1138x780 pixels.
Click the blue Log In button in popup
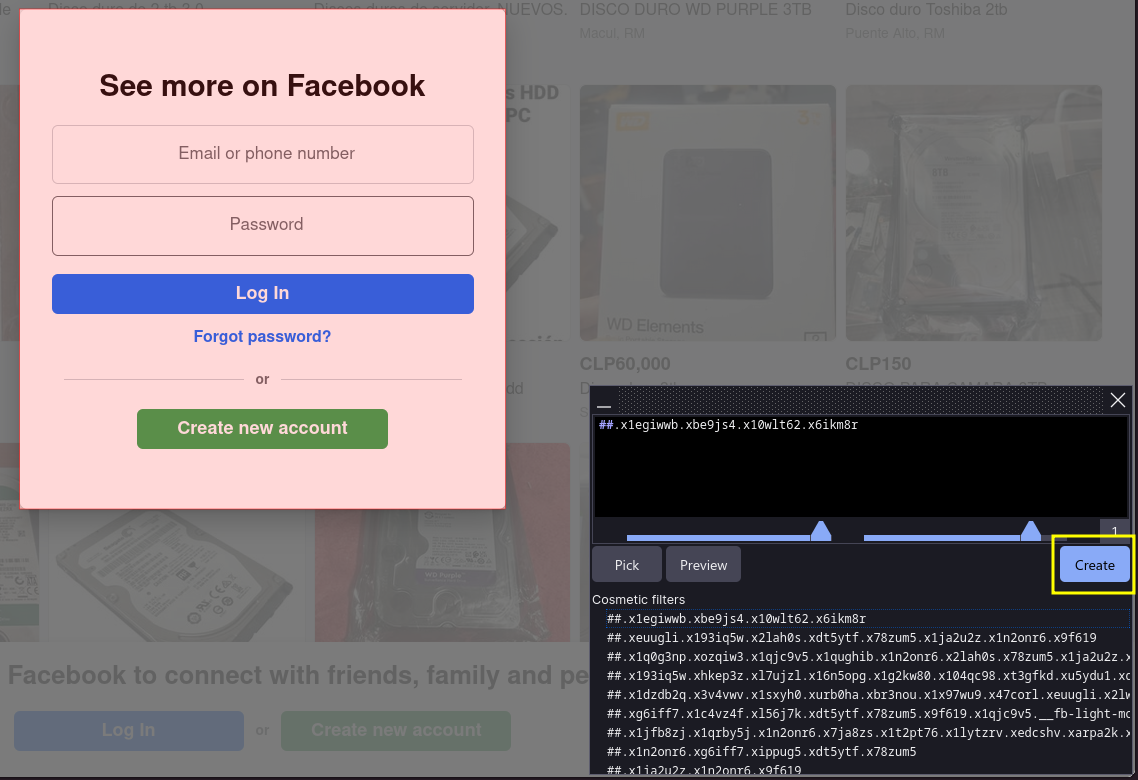(x=263, y=294)
